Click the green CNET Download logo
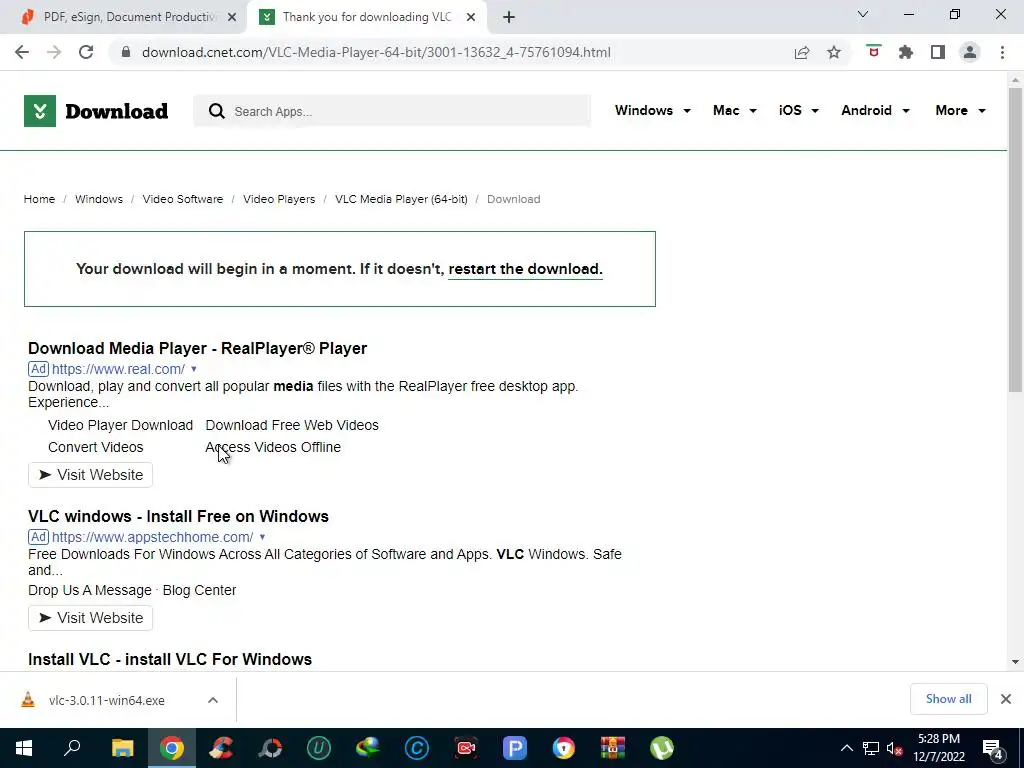1024x768 pixels. tap(96, 111)
